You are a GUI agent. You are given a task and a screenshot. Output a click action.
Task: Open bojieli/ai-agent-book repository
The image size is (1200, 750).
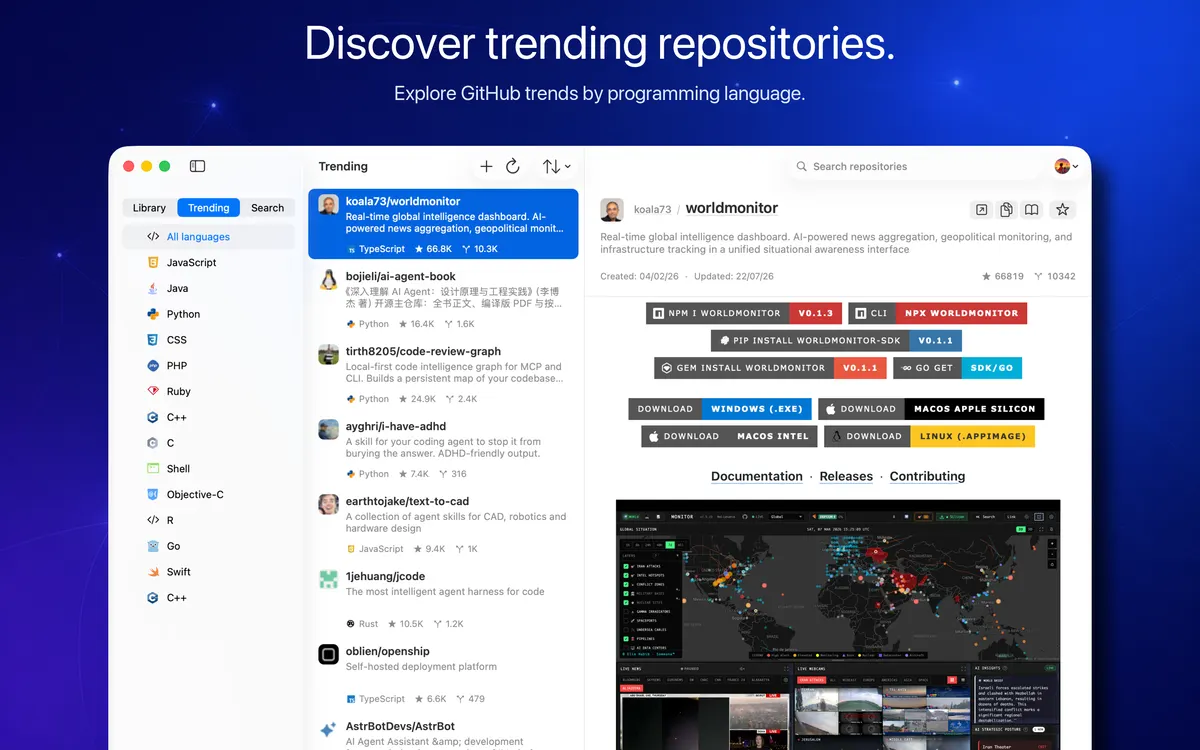pos(443,299)
